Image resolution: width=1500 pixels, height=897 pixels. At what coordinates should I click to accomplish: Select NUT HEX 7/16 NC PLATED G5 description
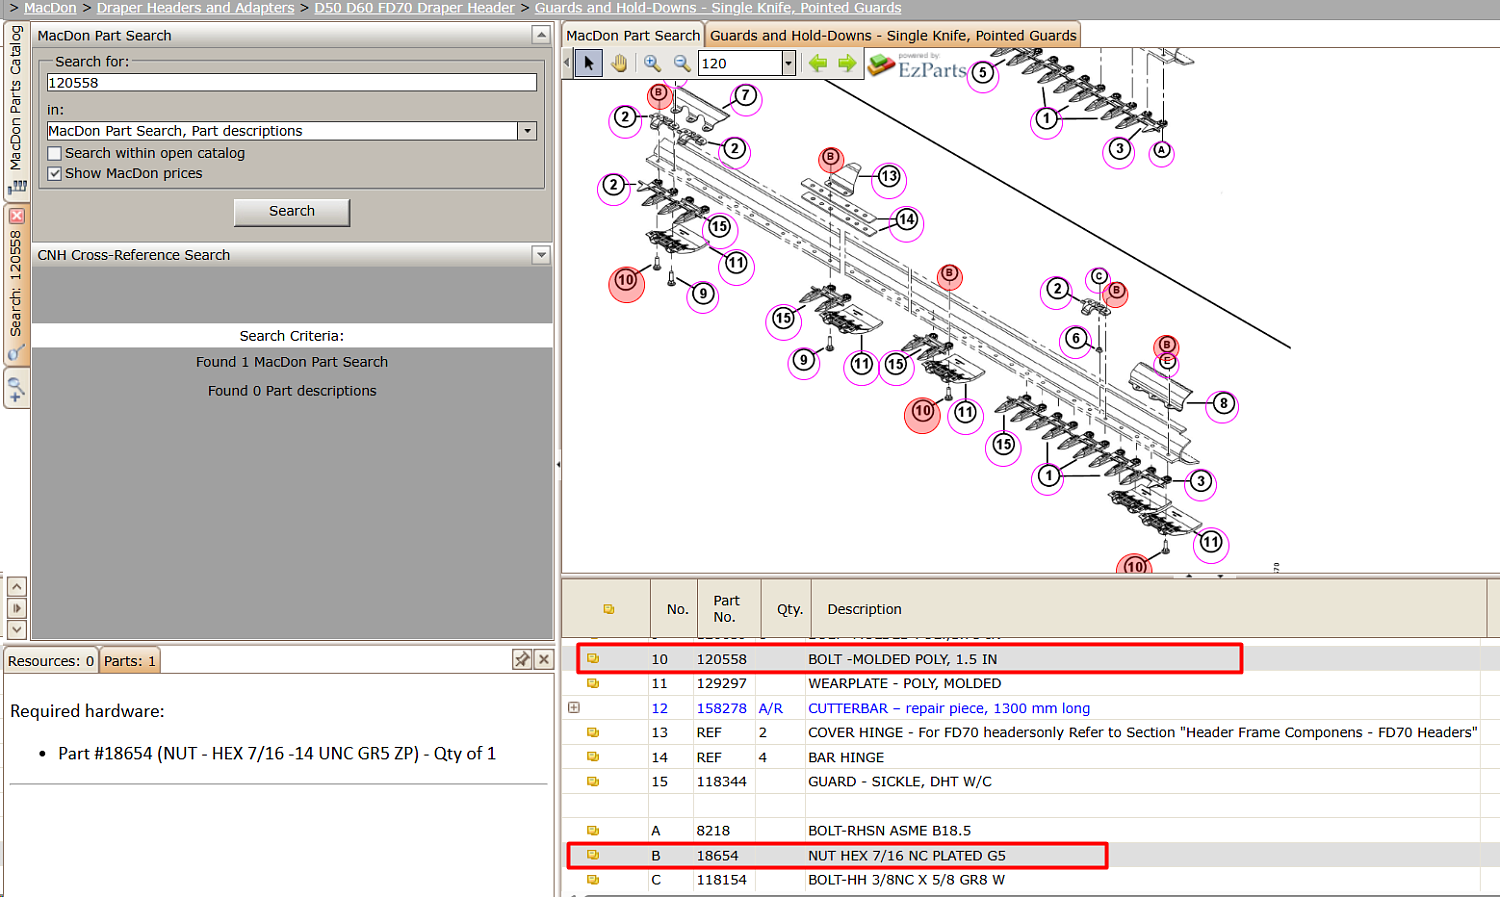click(907, 855)
